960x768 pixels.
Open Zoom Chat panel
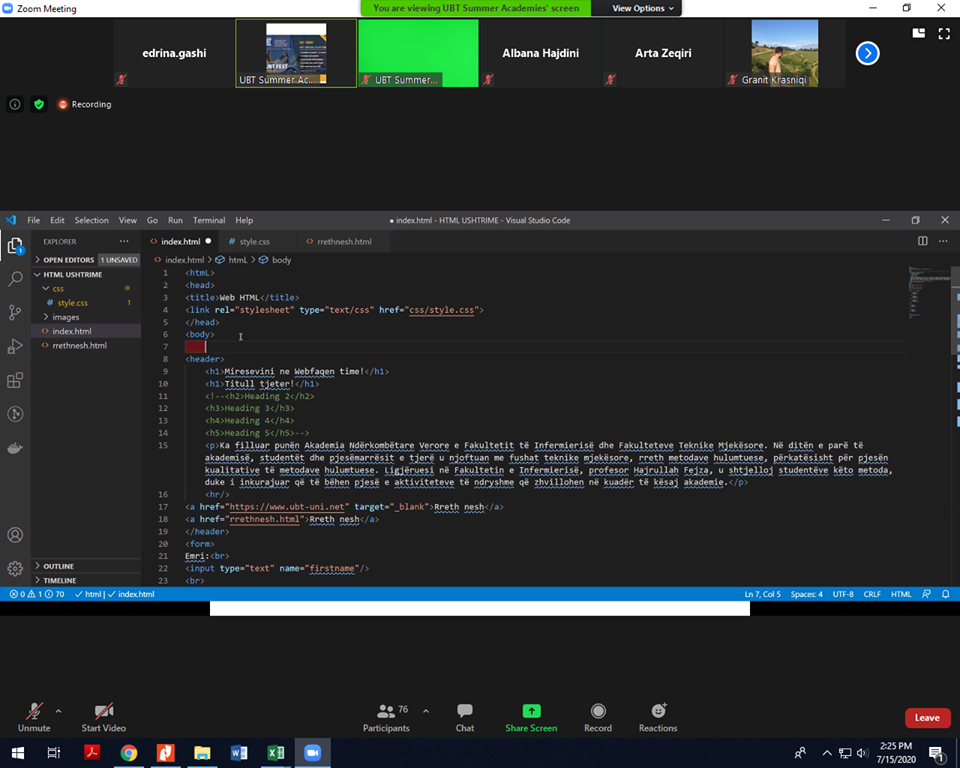[x=465, y=717]
